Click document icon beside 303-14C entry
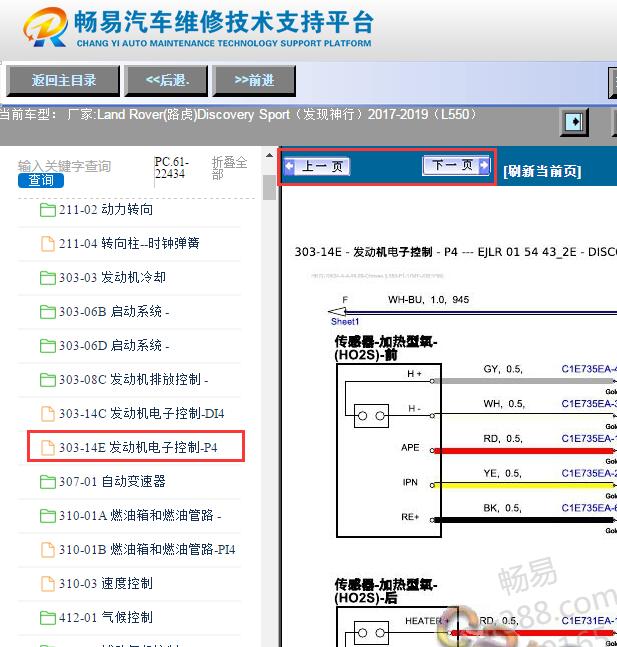The image size is (617, 647). pos(48,413)
